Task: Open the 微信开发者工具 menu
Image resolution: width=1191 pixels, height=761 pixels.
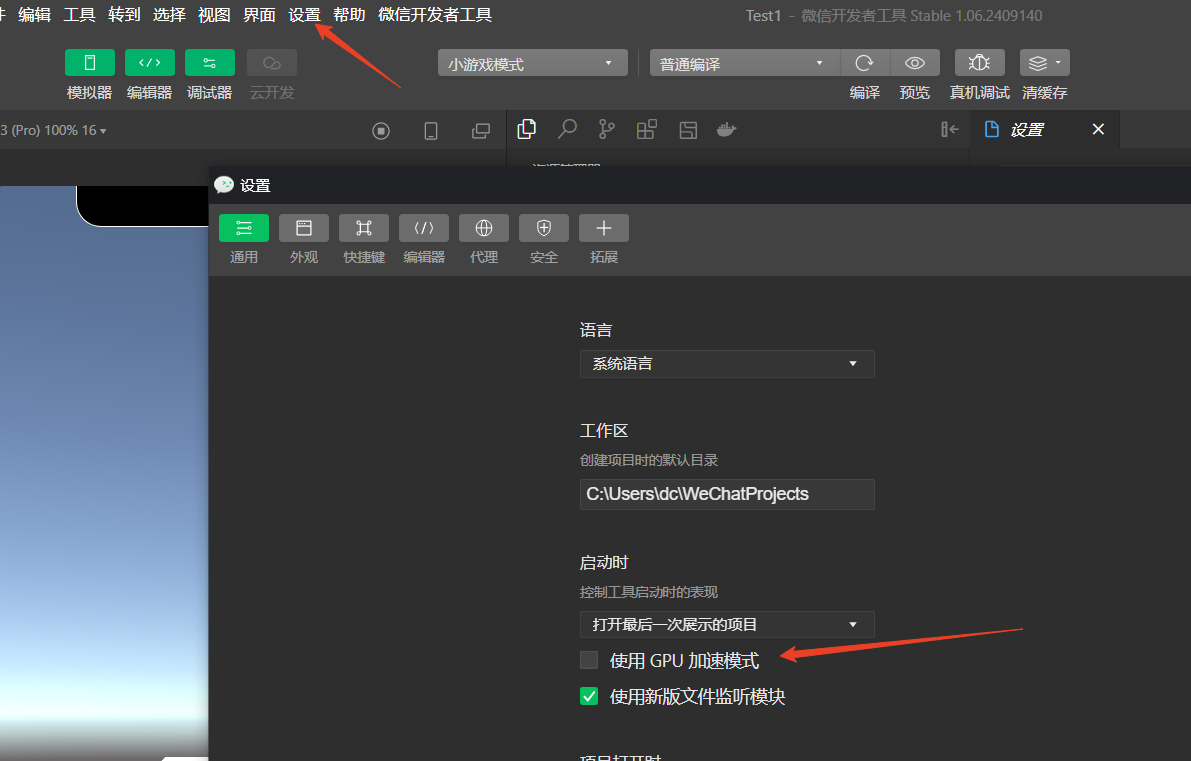Action: 435,15
